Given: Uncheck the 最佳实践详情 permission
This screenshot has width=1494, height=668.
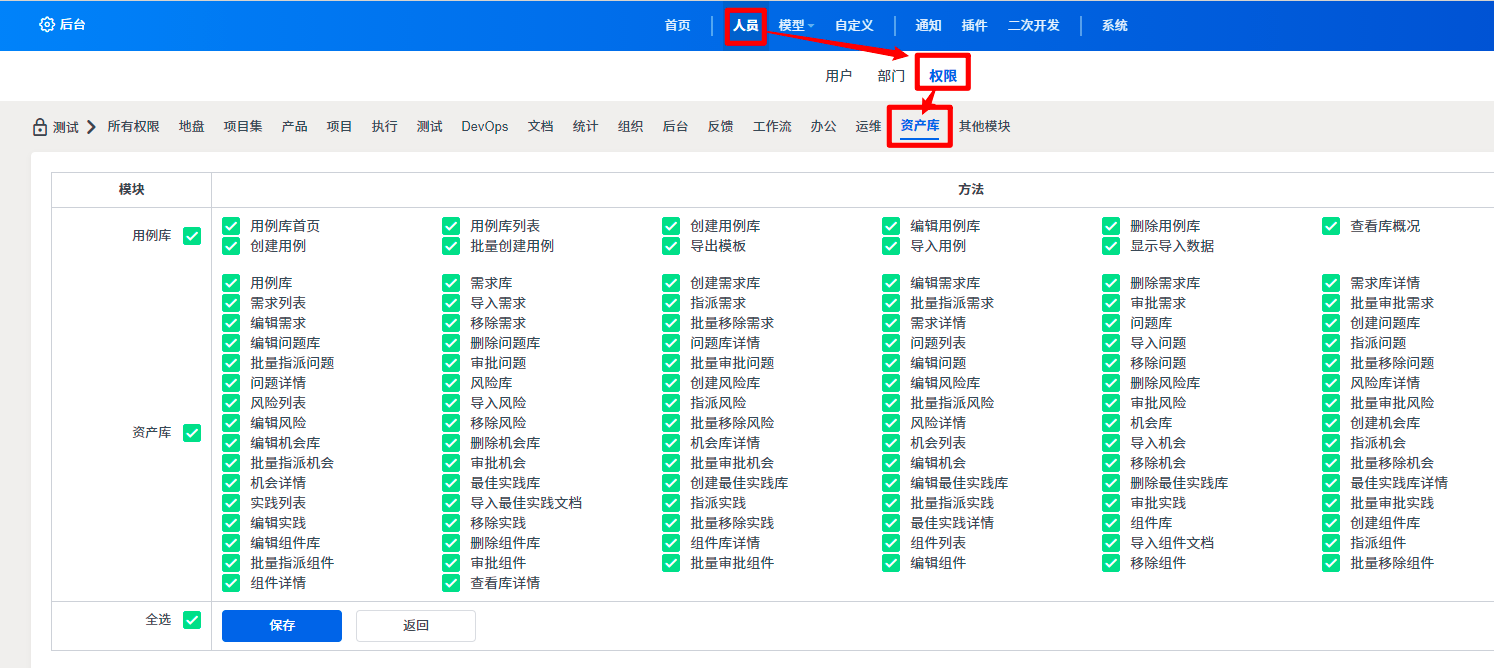Looking at the screenshot, I should [891, 523].
